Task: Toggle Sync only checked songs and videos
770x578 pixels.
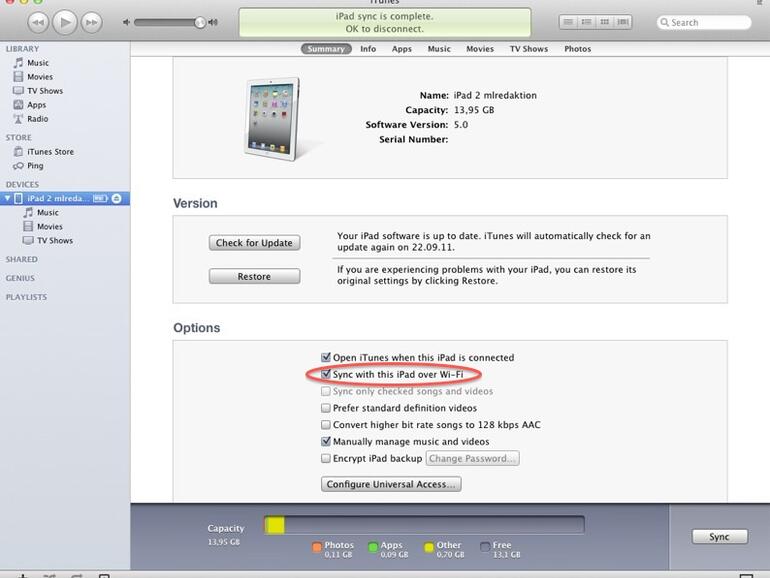Action: pos(326,391)
